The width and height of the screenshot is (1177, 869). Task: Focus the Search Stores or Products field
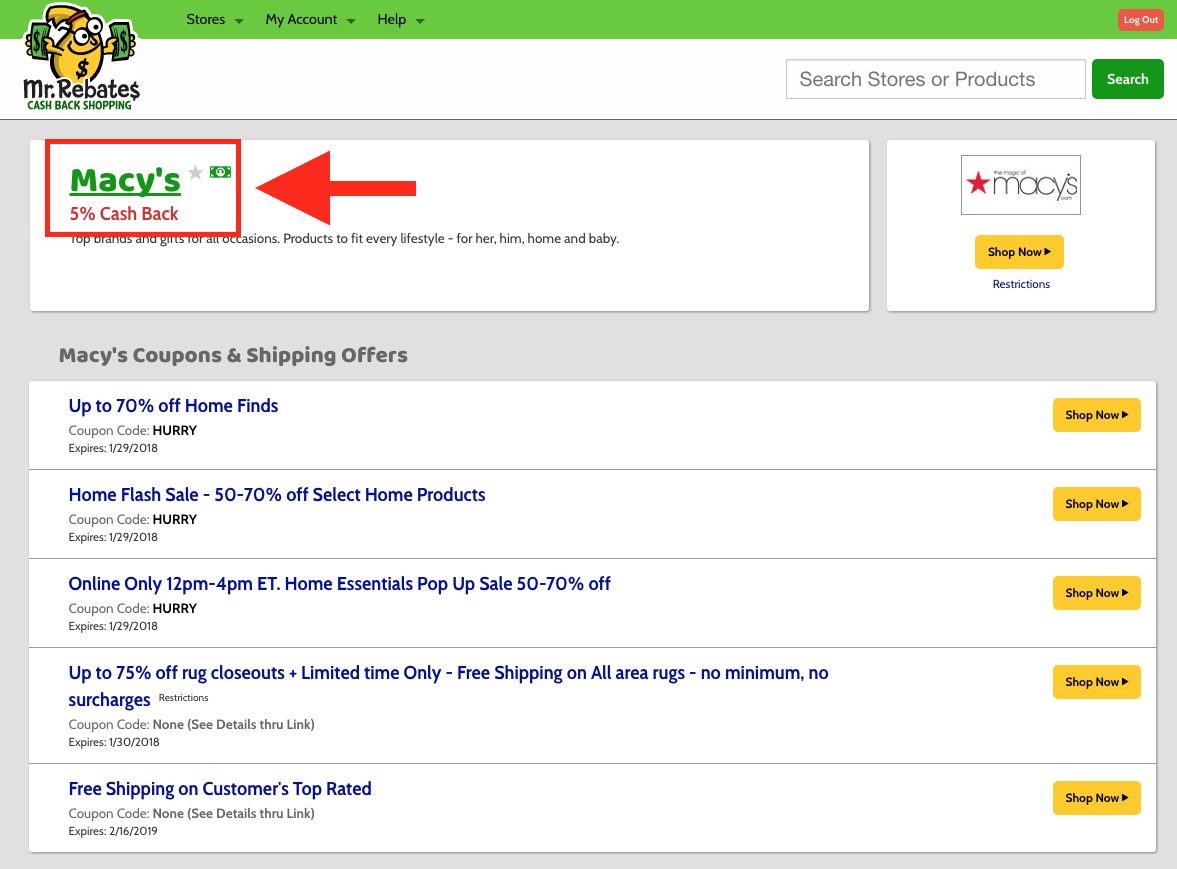(x=935, y=79)
